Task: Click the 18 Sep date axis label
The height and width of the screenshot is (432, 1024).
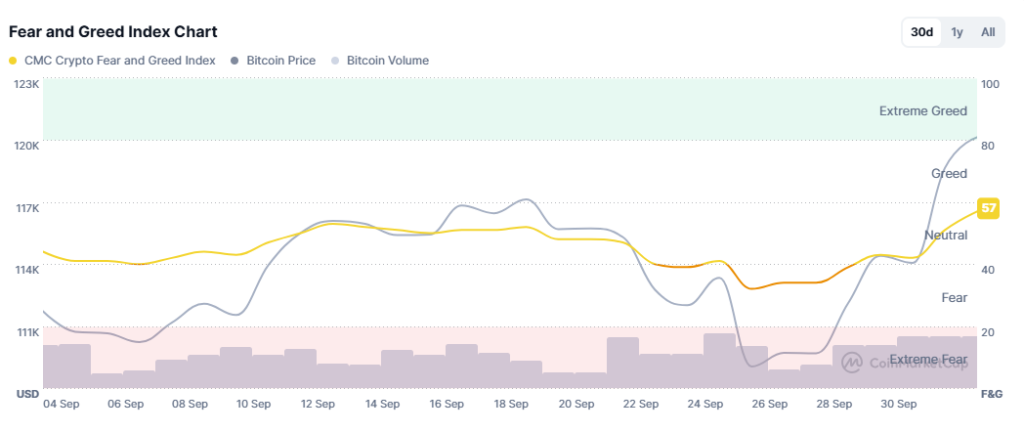Action: pyautogui.click(x=511, y=404)
